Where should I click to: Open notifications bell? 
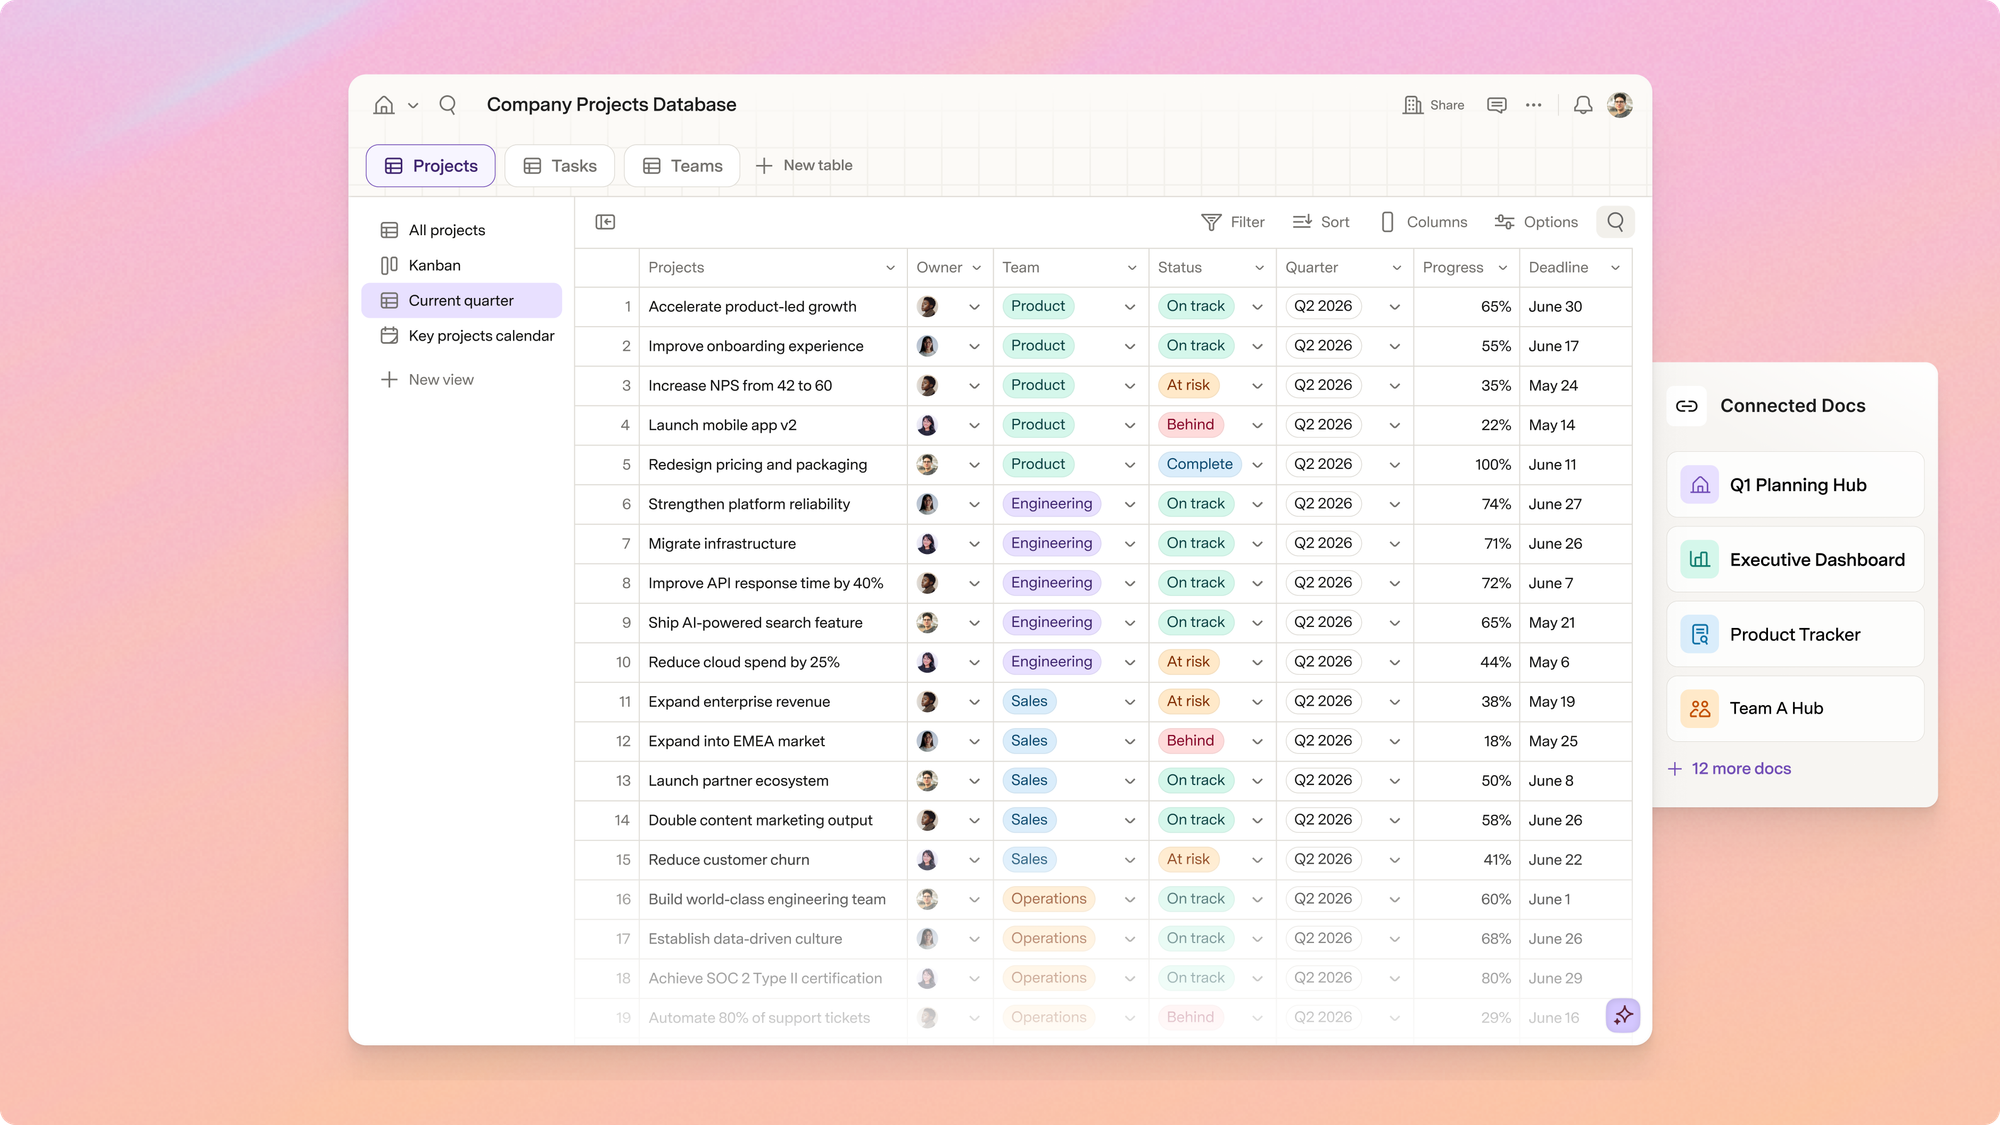[x=1583, y=105]
